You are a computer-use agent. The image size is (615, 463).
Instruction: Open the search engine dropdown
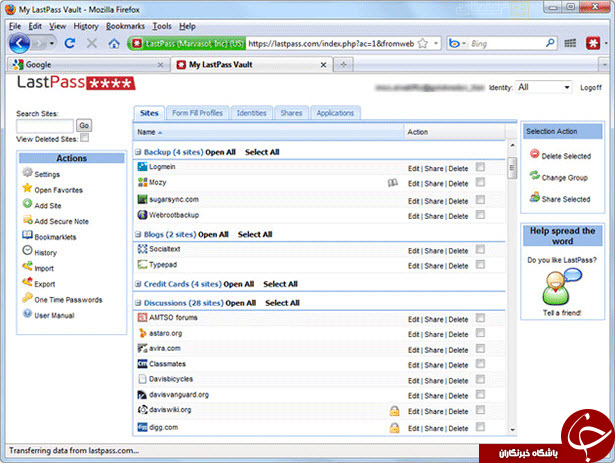(x=464, y=44)
